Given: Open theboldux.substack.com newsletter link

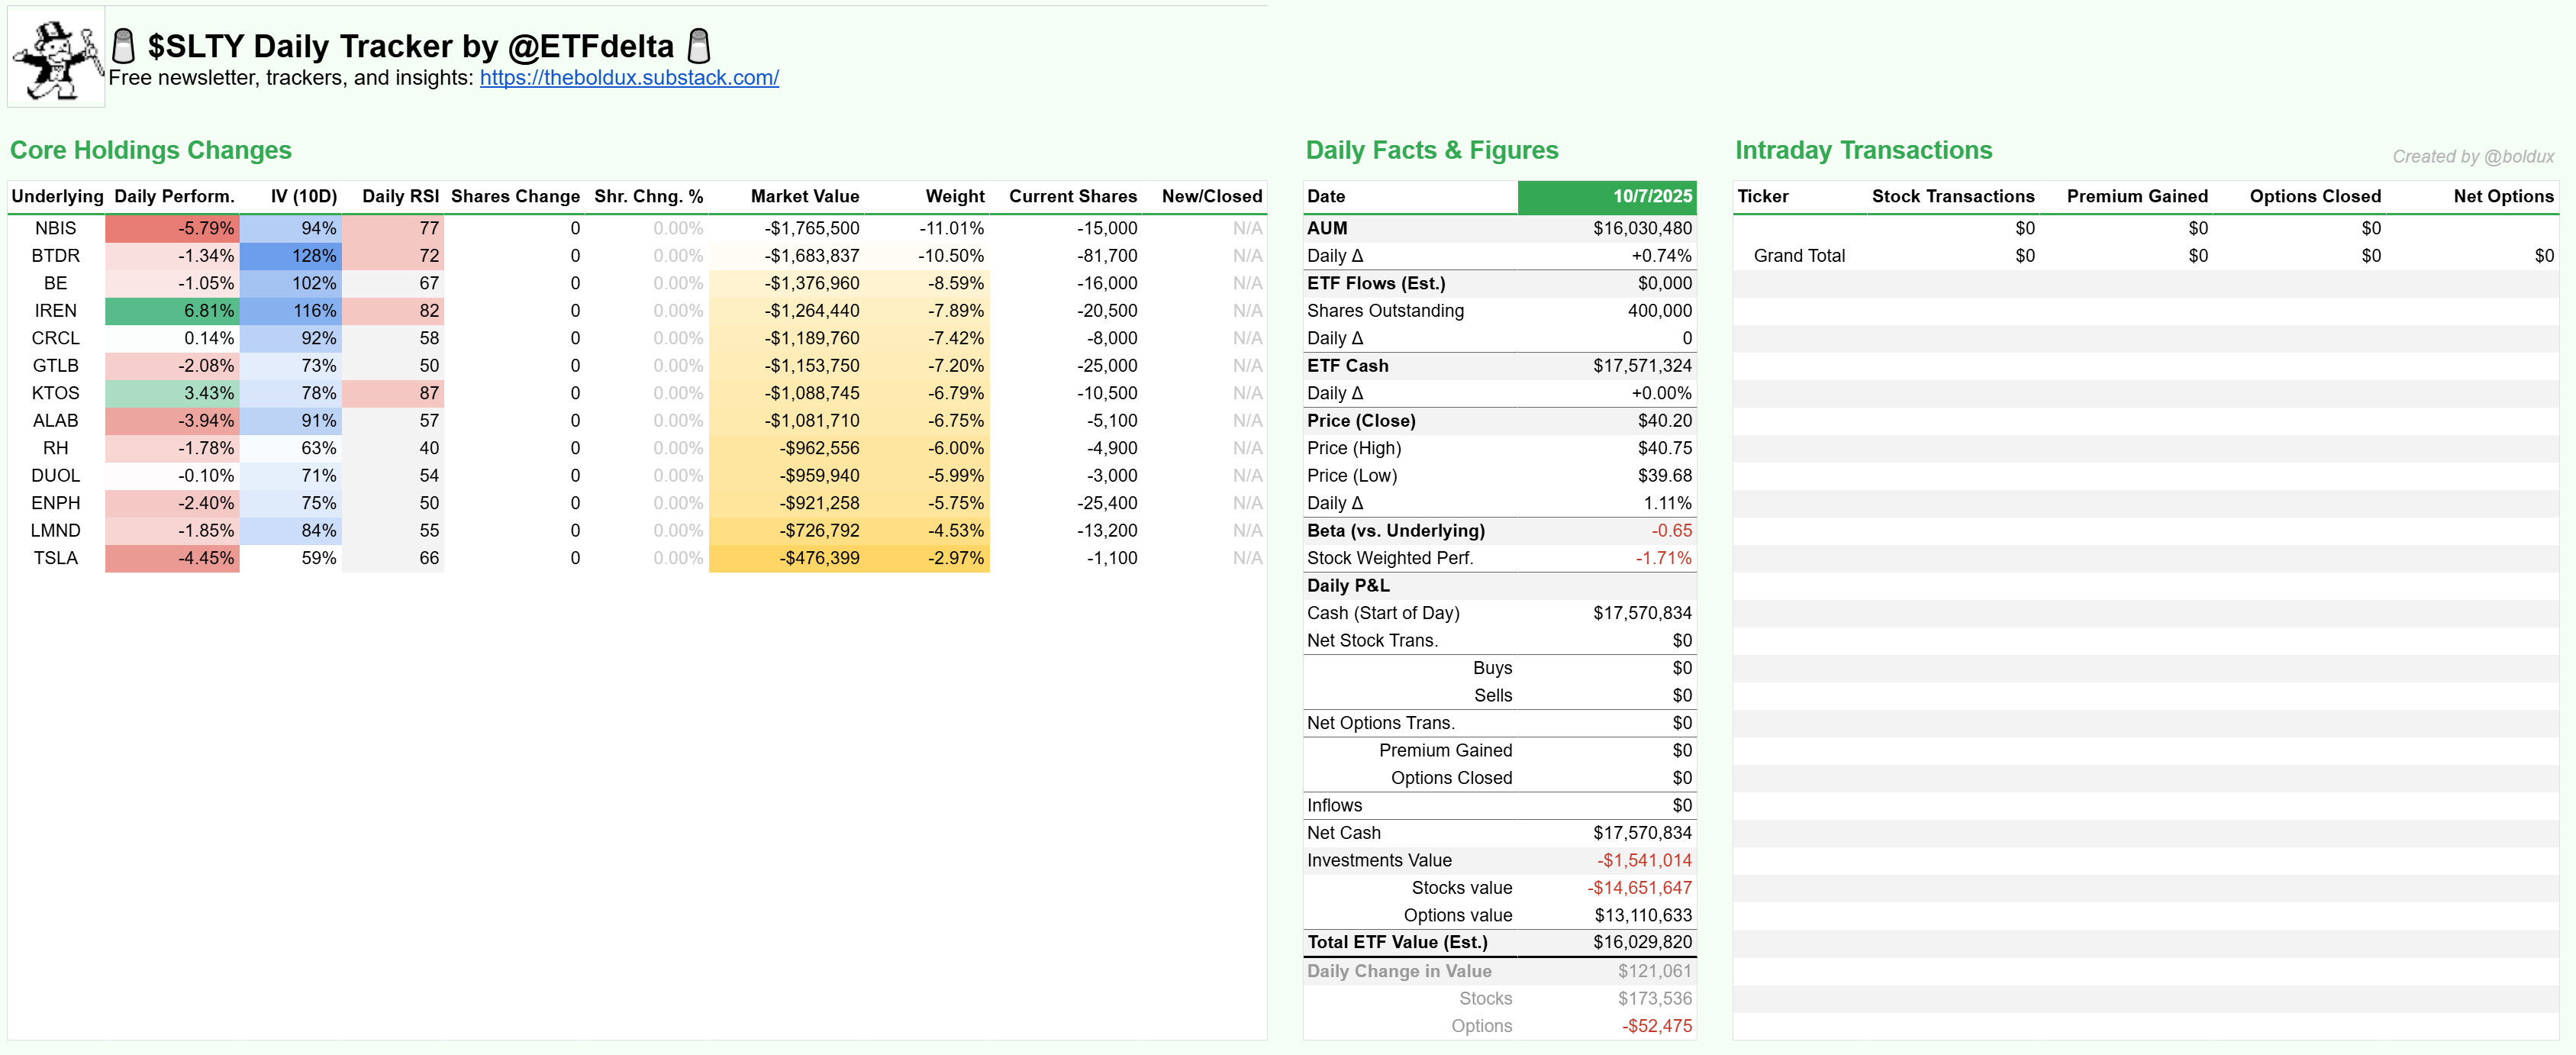Looking at the screenshot, I should [x=628, y=78].
